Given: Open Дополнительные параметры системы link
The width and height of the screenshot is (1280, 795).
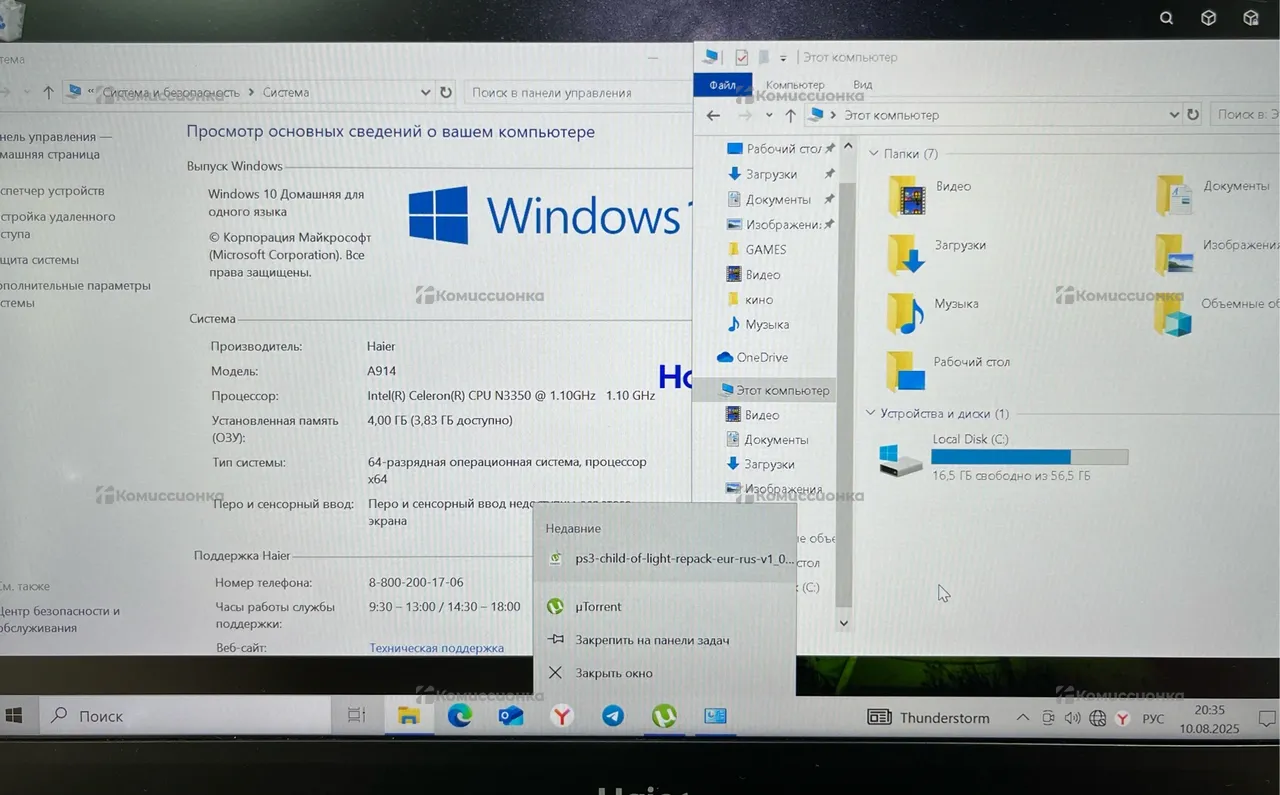Looking at the screenshot, I should pyautogui.click(x=75, y=294).
